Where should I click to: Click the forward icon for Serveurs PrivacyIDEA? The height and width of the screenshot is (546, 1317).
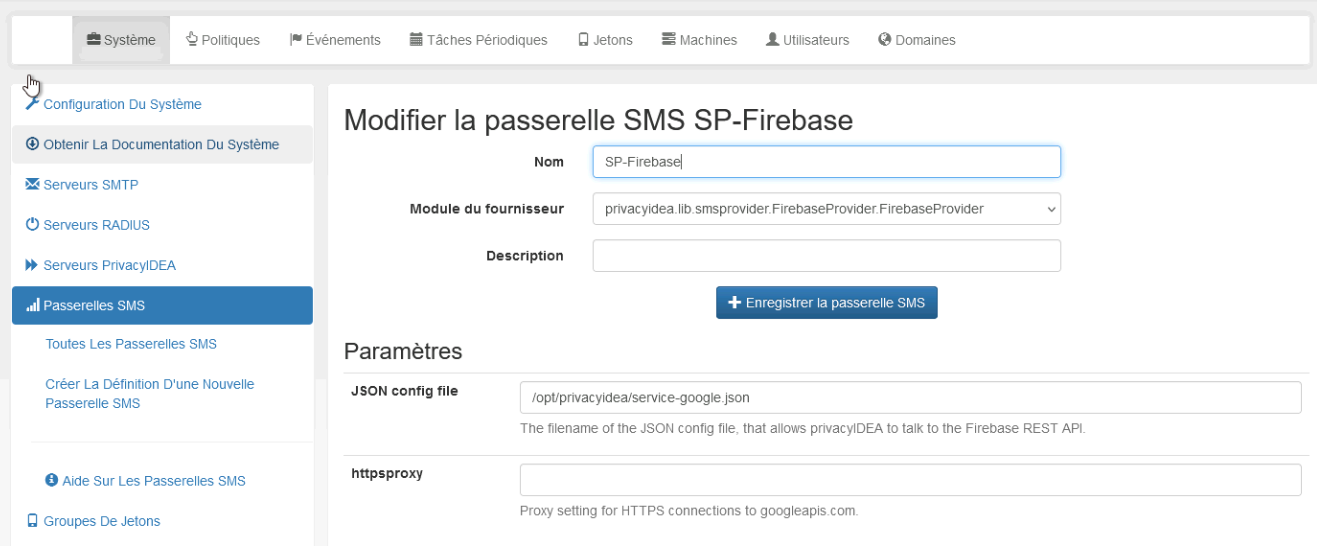[32, 265]
